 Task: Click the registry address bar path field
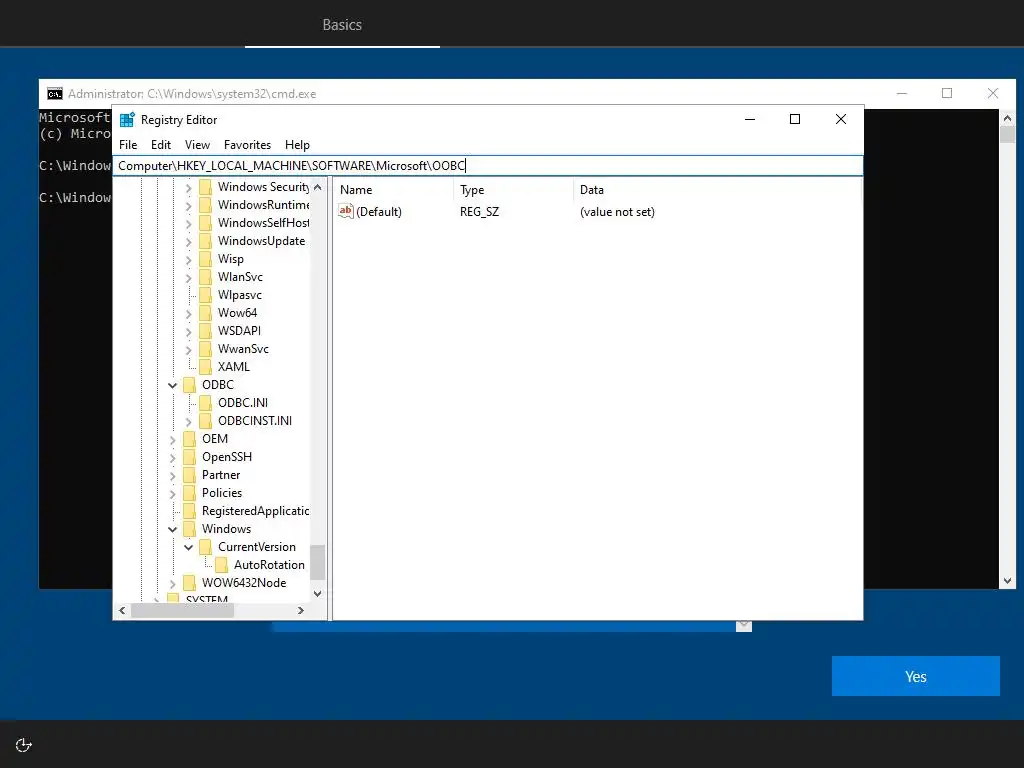click(488, 166)
